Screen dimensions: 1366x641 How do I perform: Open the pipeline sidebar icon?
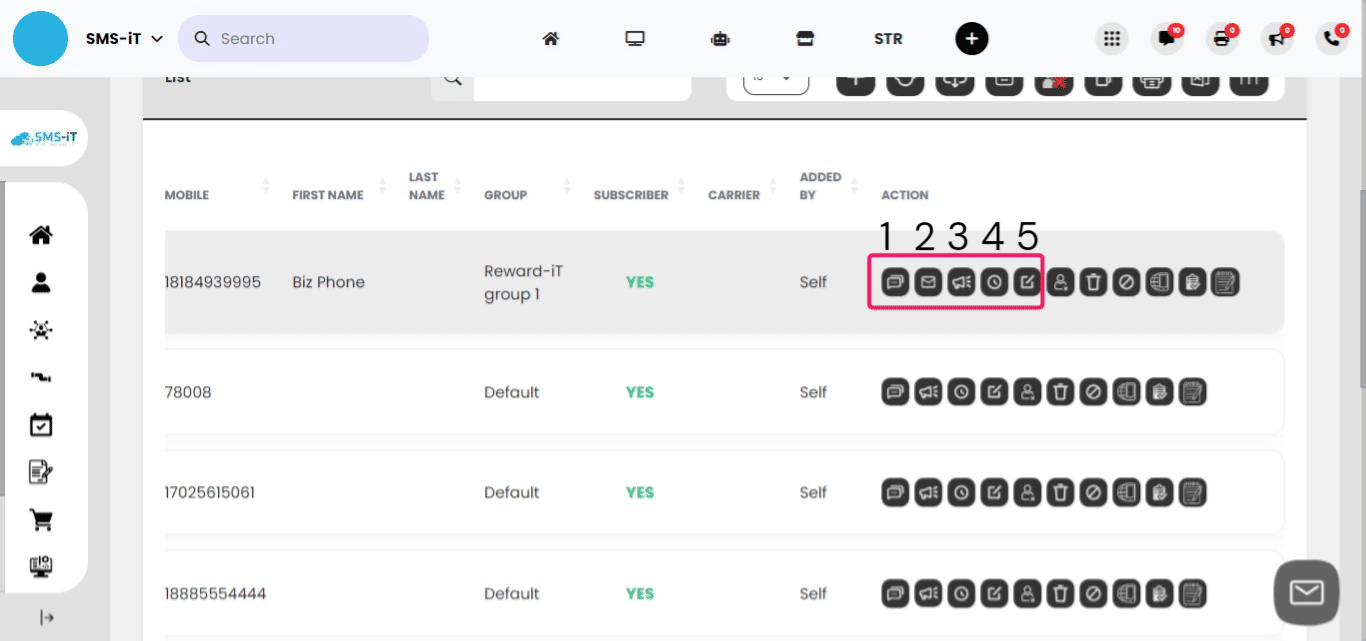pyautogui.click(x=41, y=378)
